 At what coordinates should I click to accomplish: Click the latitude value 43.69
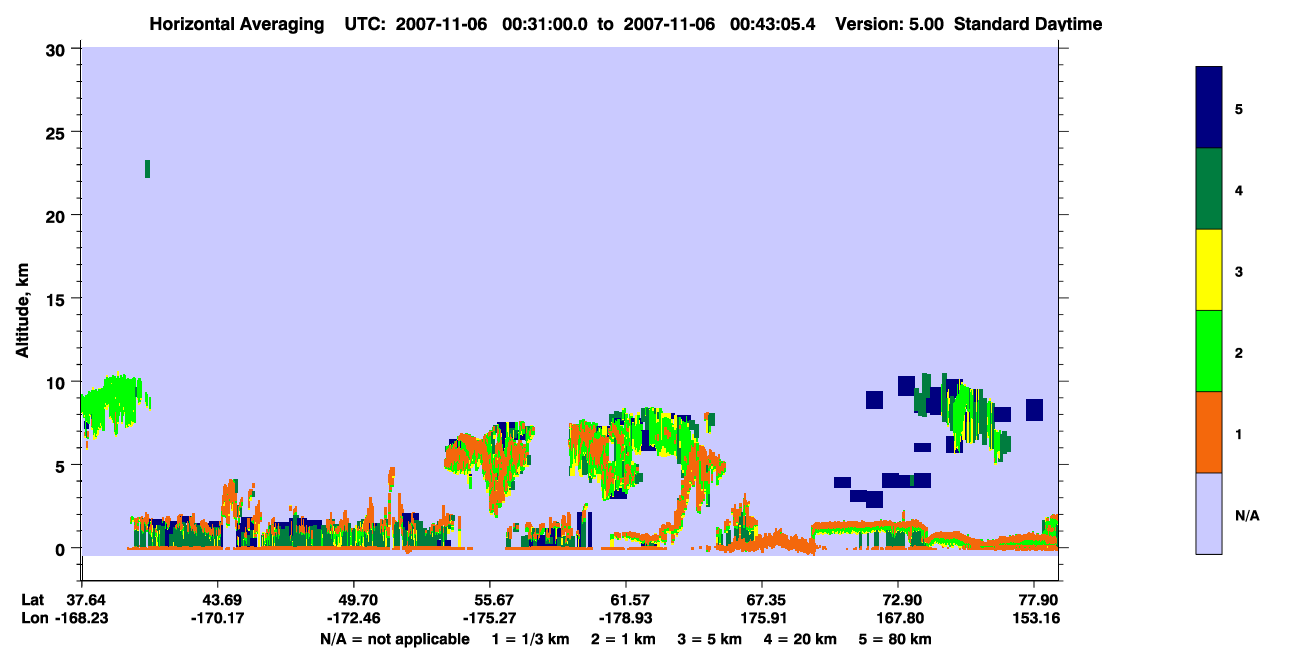point(219,600)
